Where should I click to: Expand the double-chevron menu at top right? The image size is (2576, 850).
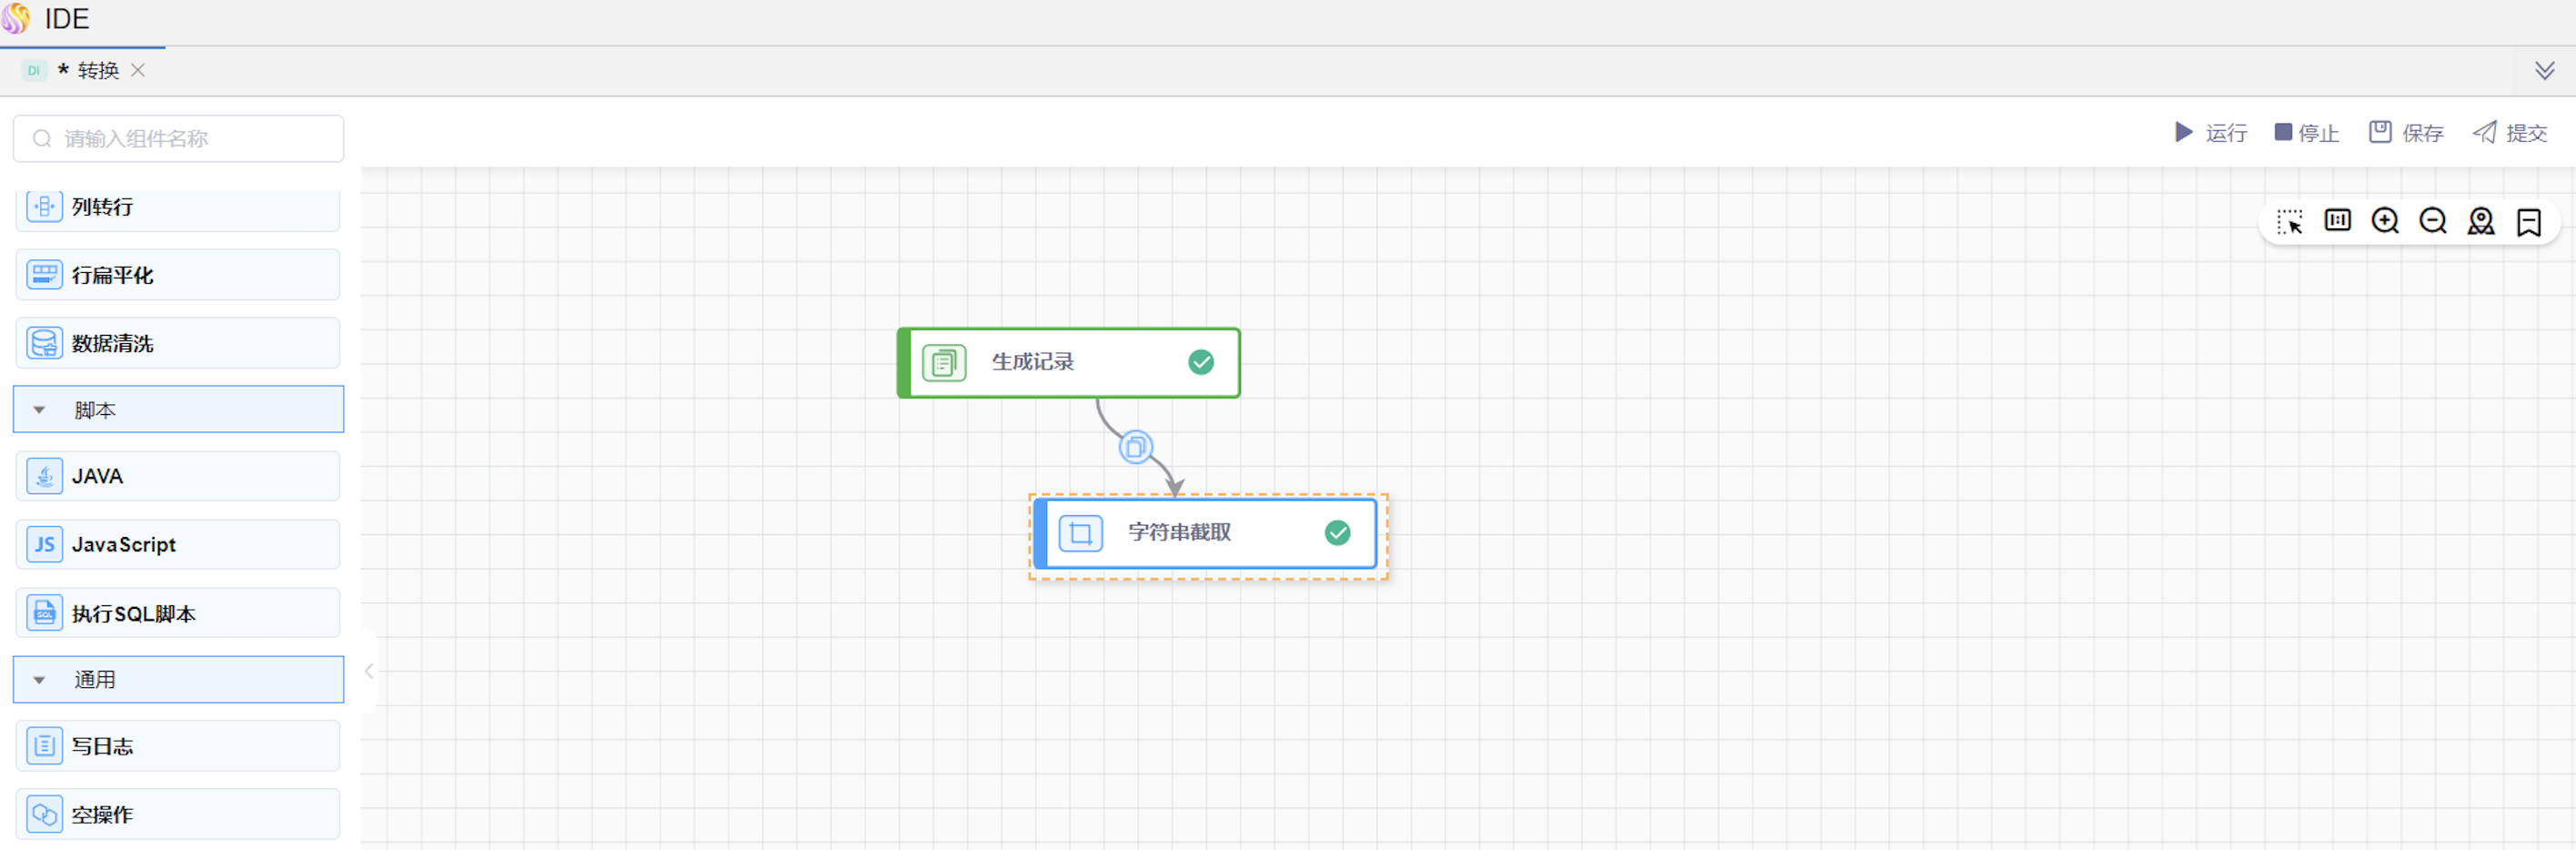pyautogui.click(x=2544, y=71)
